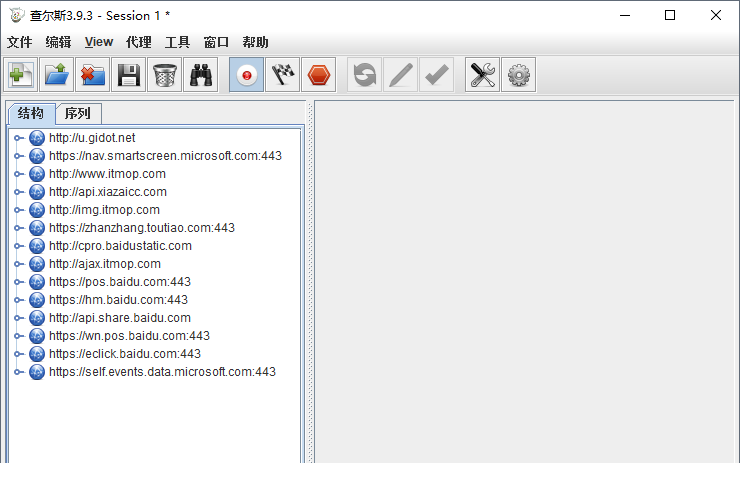Screen dimensions: 740x481
Task: Select host http://ajax.itmop.com
Action: tap(105, 264)
